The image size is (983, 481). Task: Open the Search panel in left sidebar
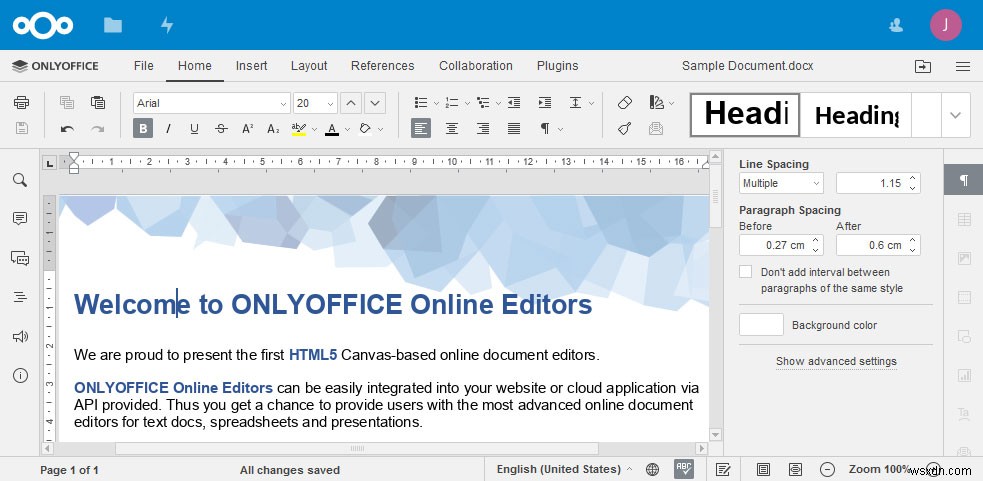click(20, 180)
